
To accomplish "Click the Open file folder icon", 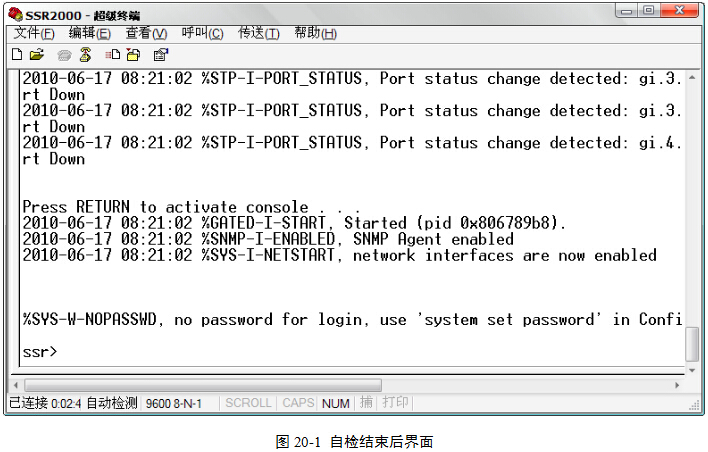I will tap(37, 55).
